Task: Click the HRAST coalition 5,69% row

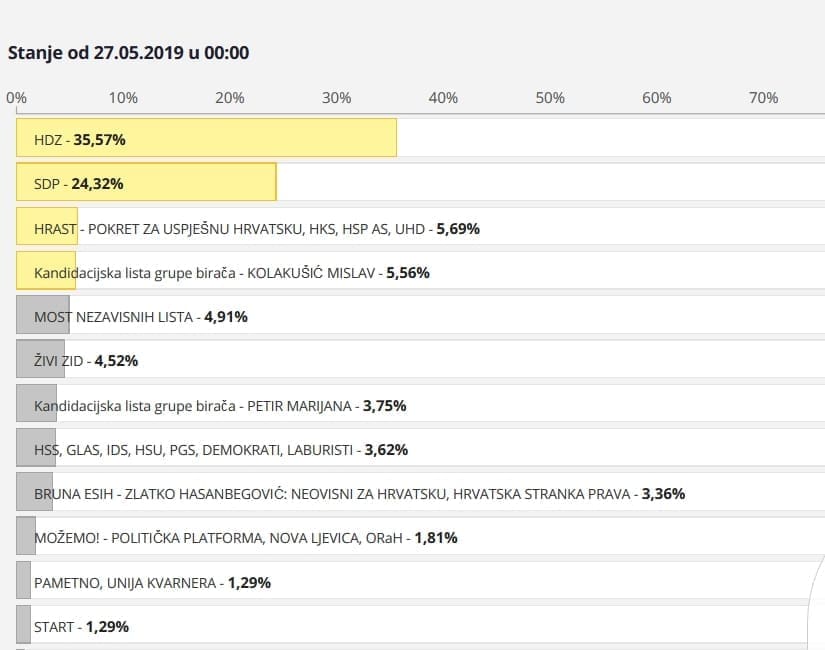Action: click(257, 228)
